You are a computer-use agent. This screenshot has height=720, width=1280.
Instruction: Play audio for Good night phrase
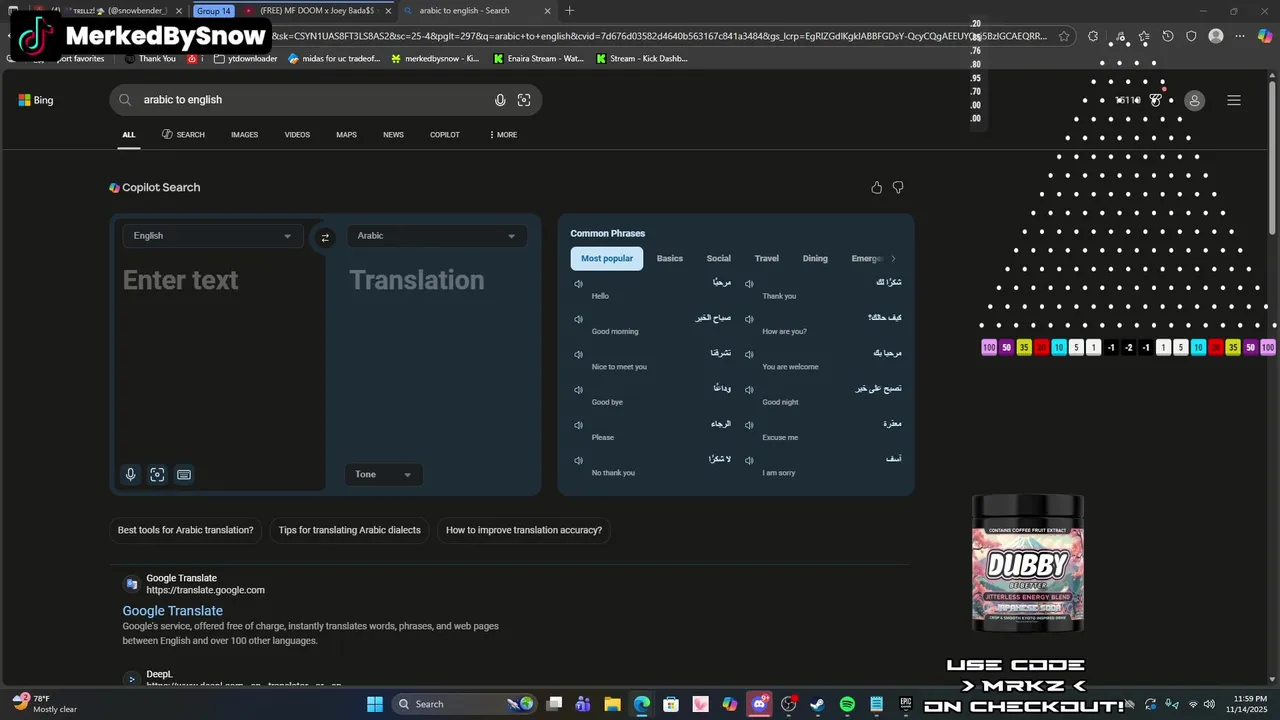tap(749, 389)
